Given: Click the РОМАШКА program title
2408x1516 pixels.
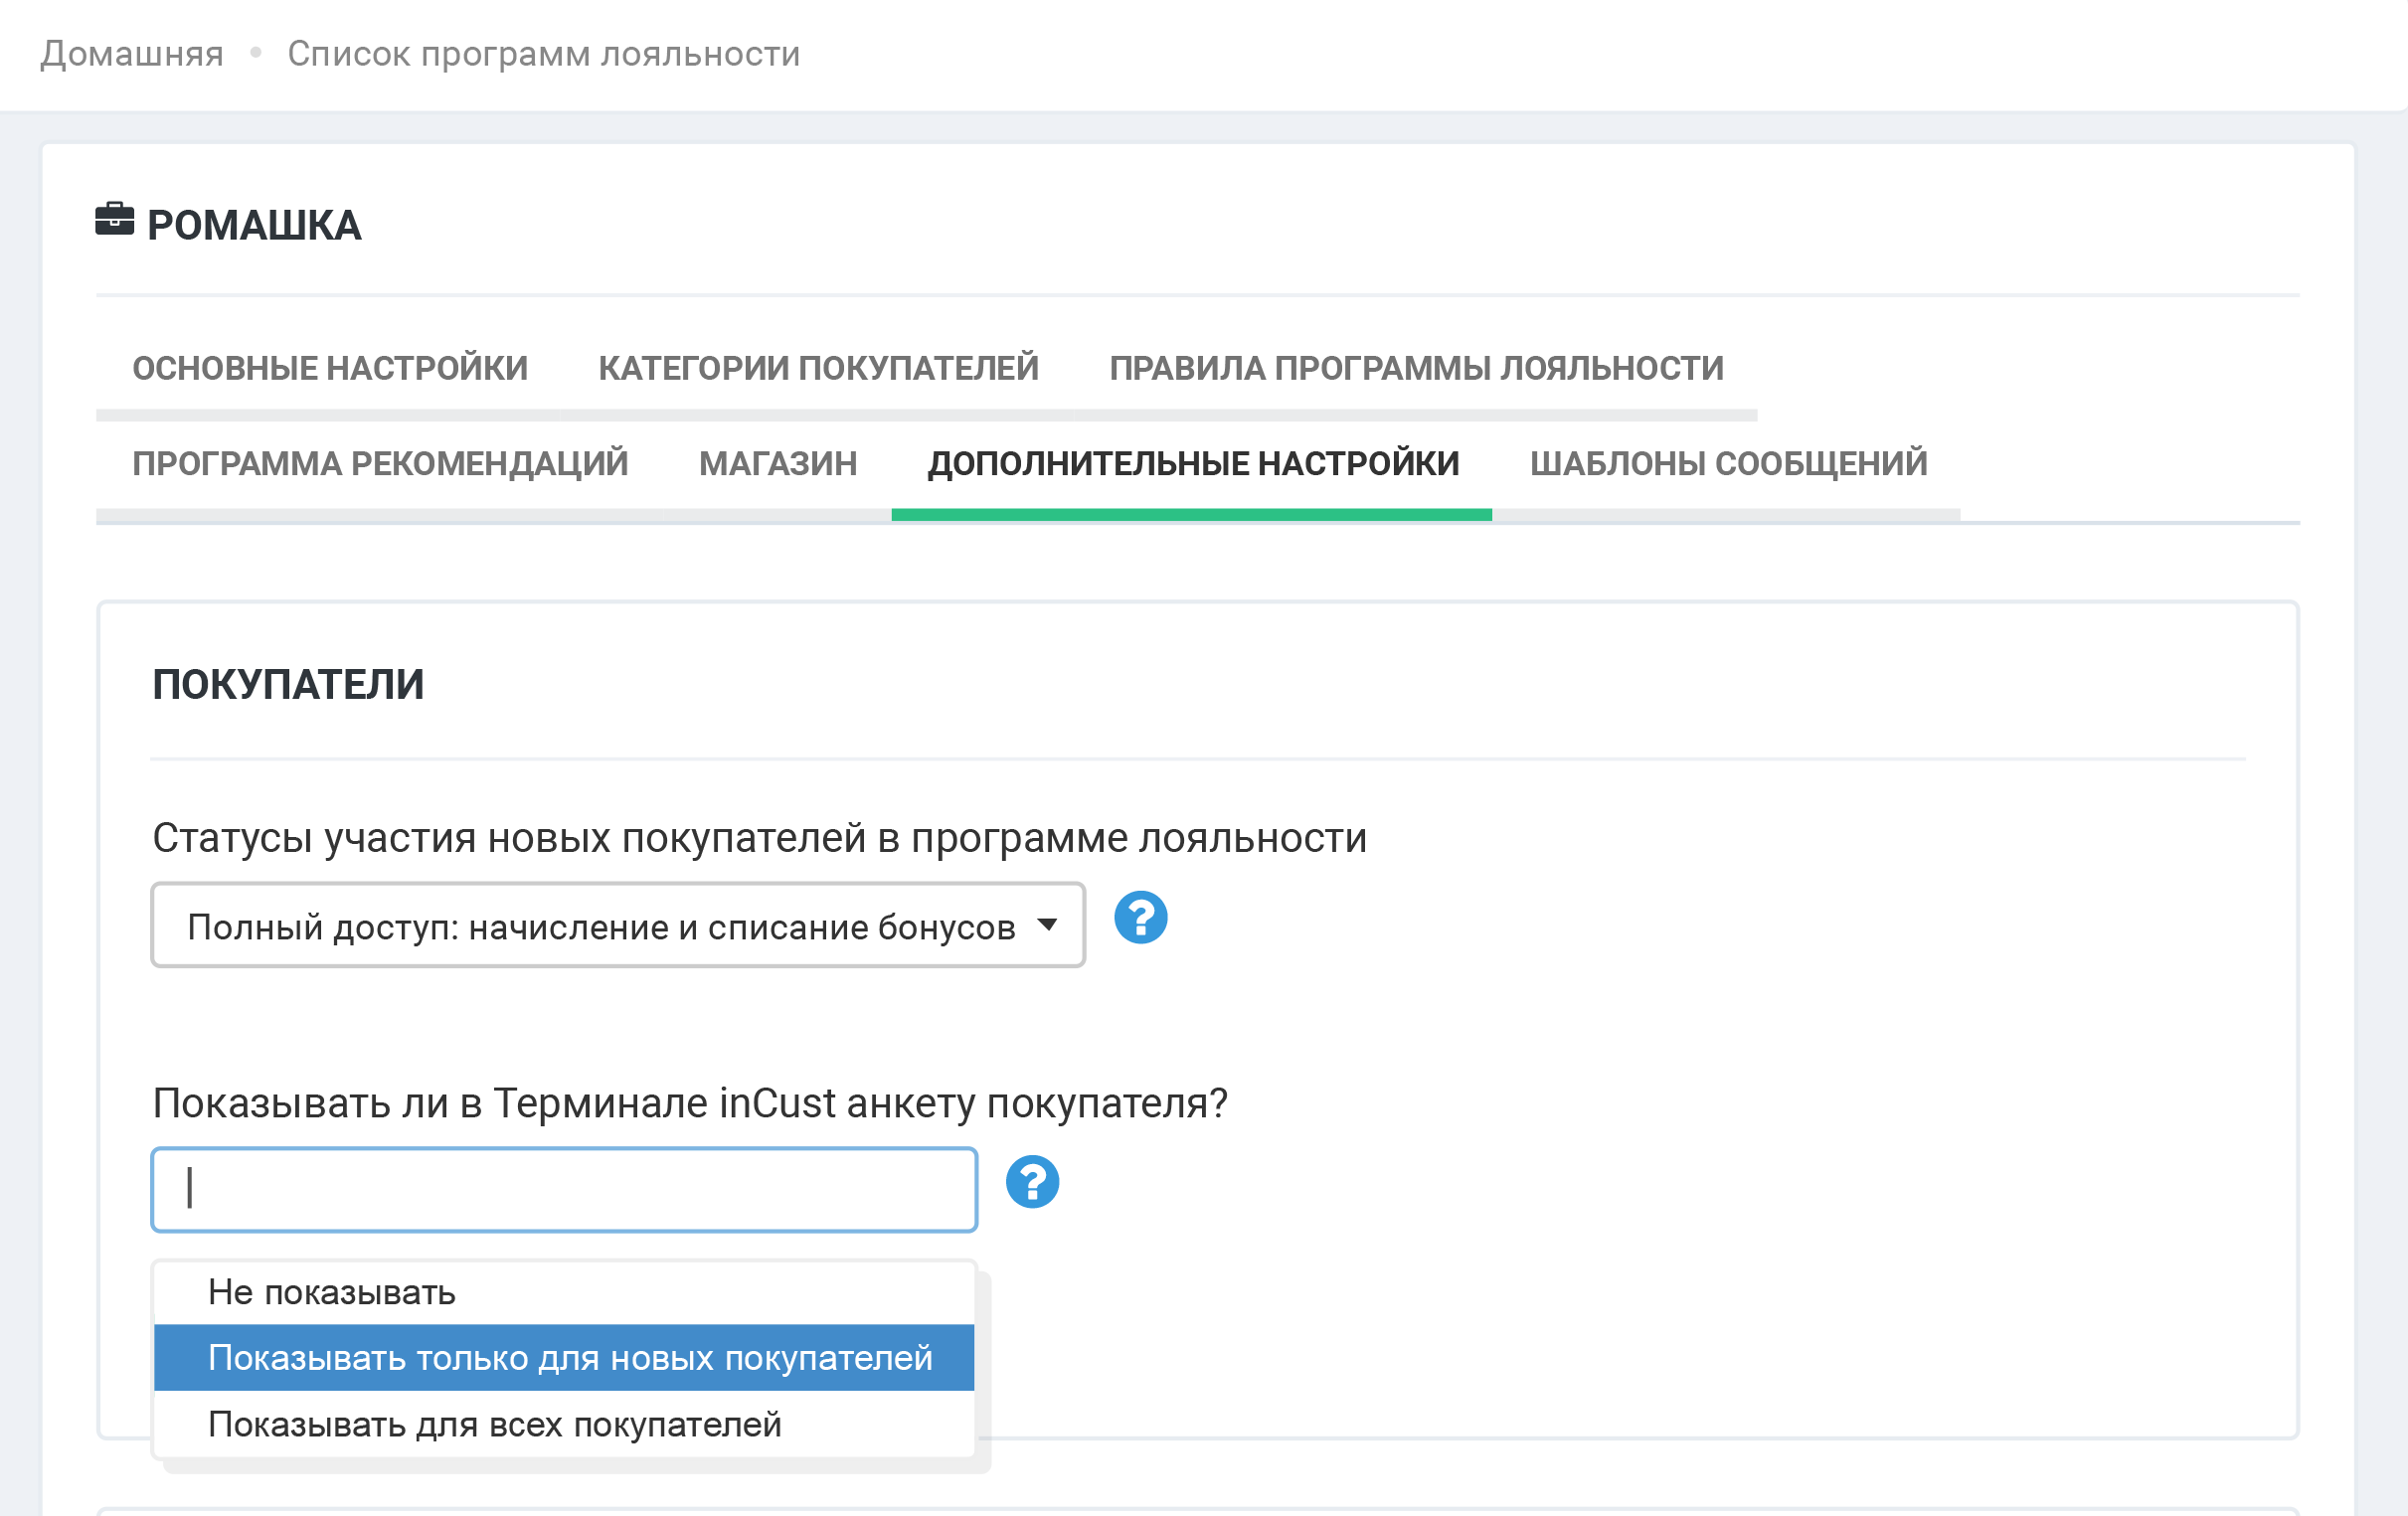Looking at the screenshot, I should (x=254, y=225).
